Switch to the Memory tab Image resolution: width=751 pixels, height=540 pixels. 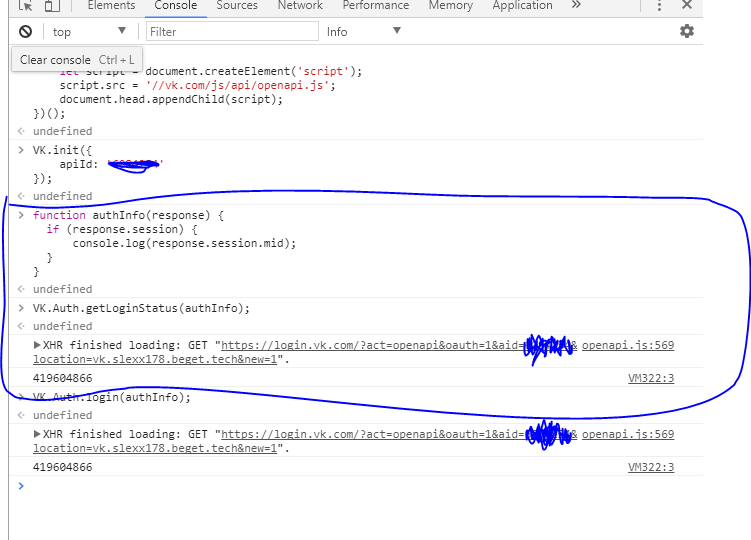[x=450, y=6]
